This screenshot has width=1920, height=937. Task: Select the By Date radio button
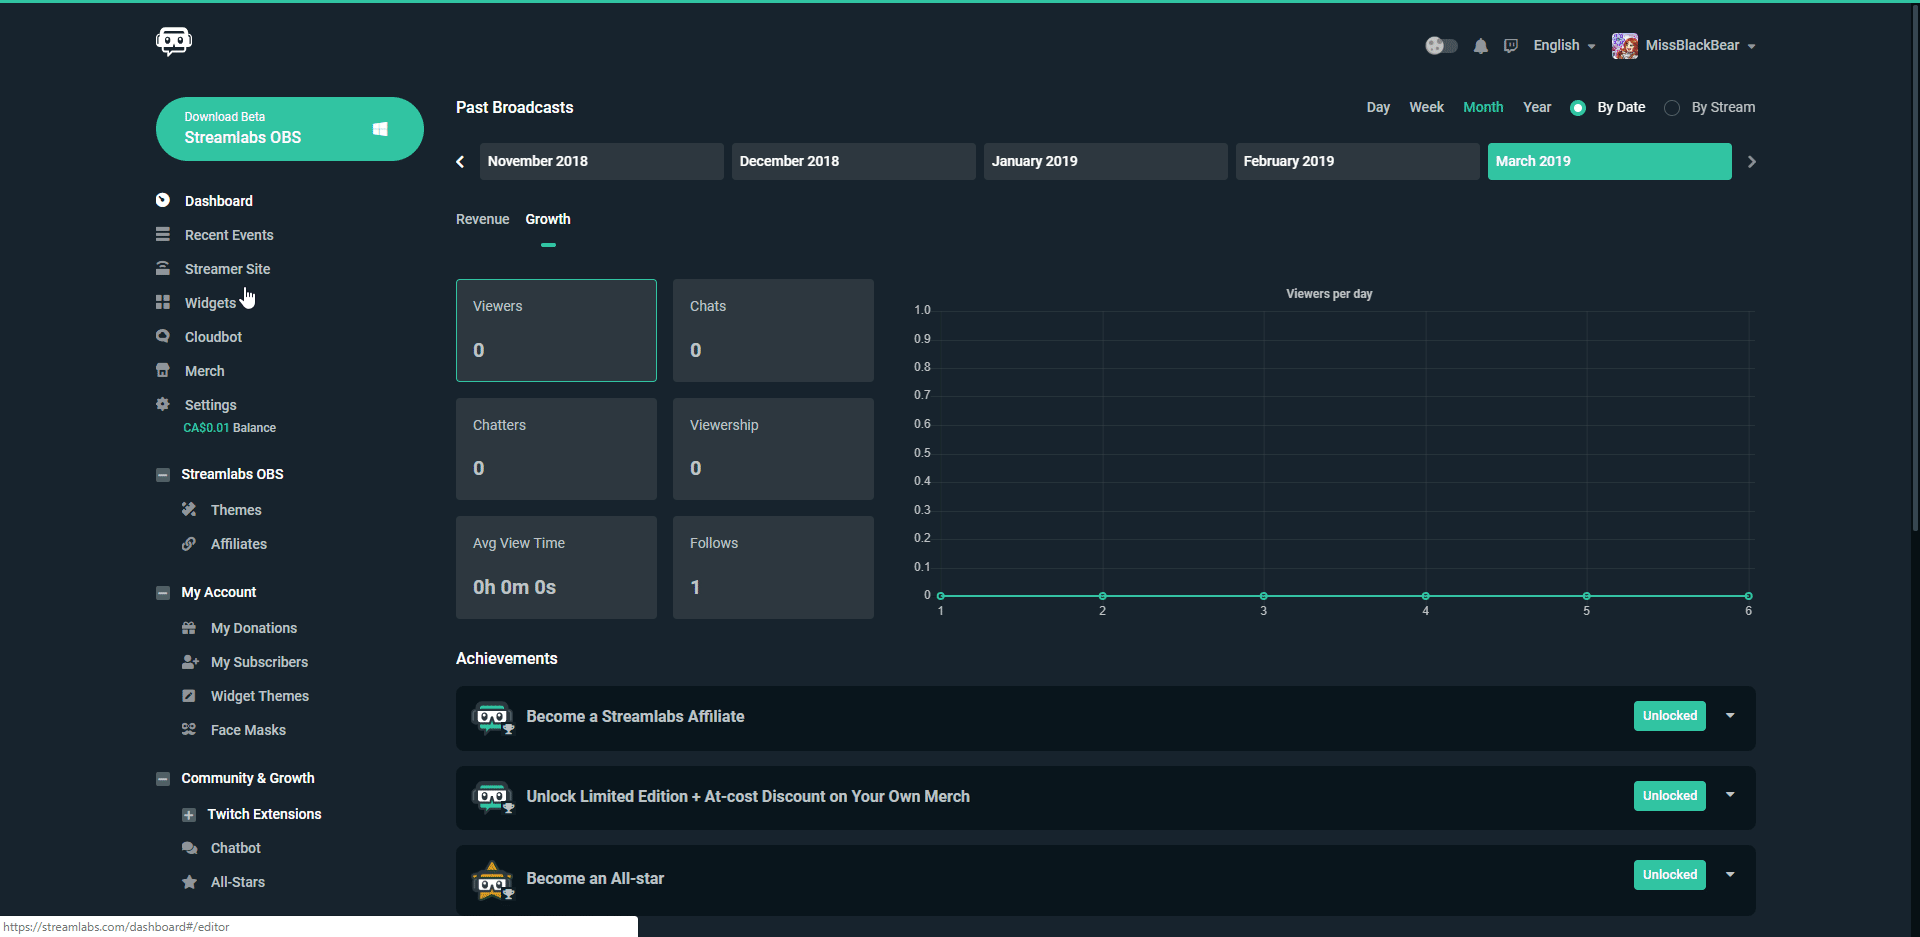[1578, 107]
